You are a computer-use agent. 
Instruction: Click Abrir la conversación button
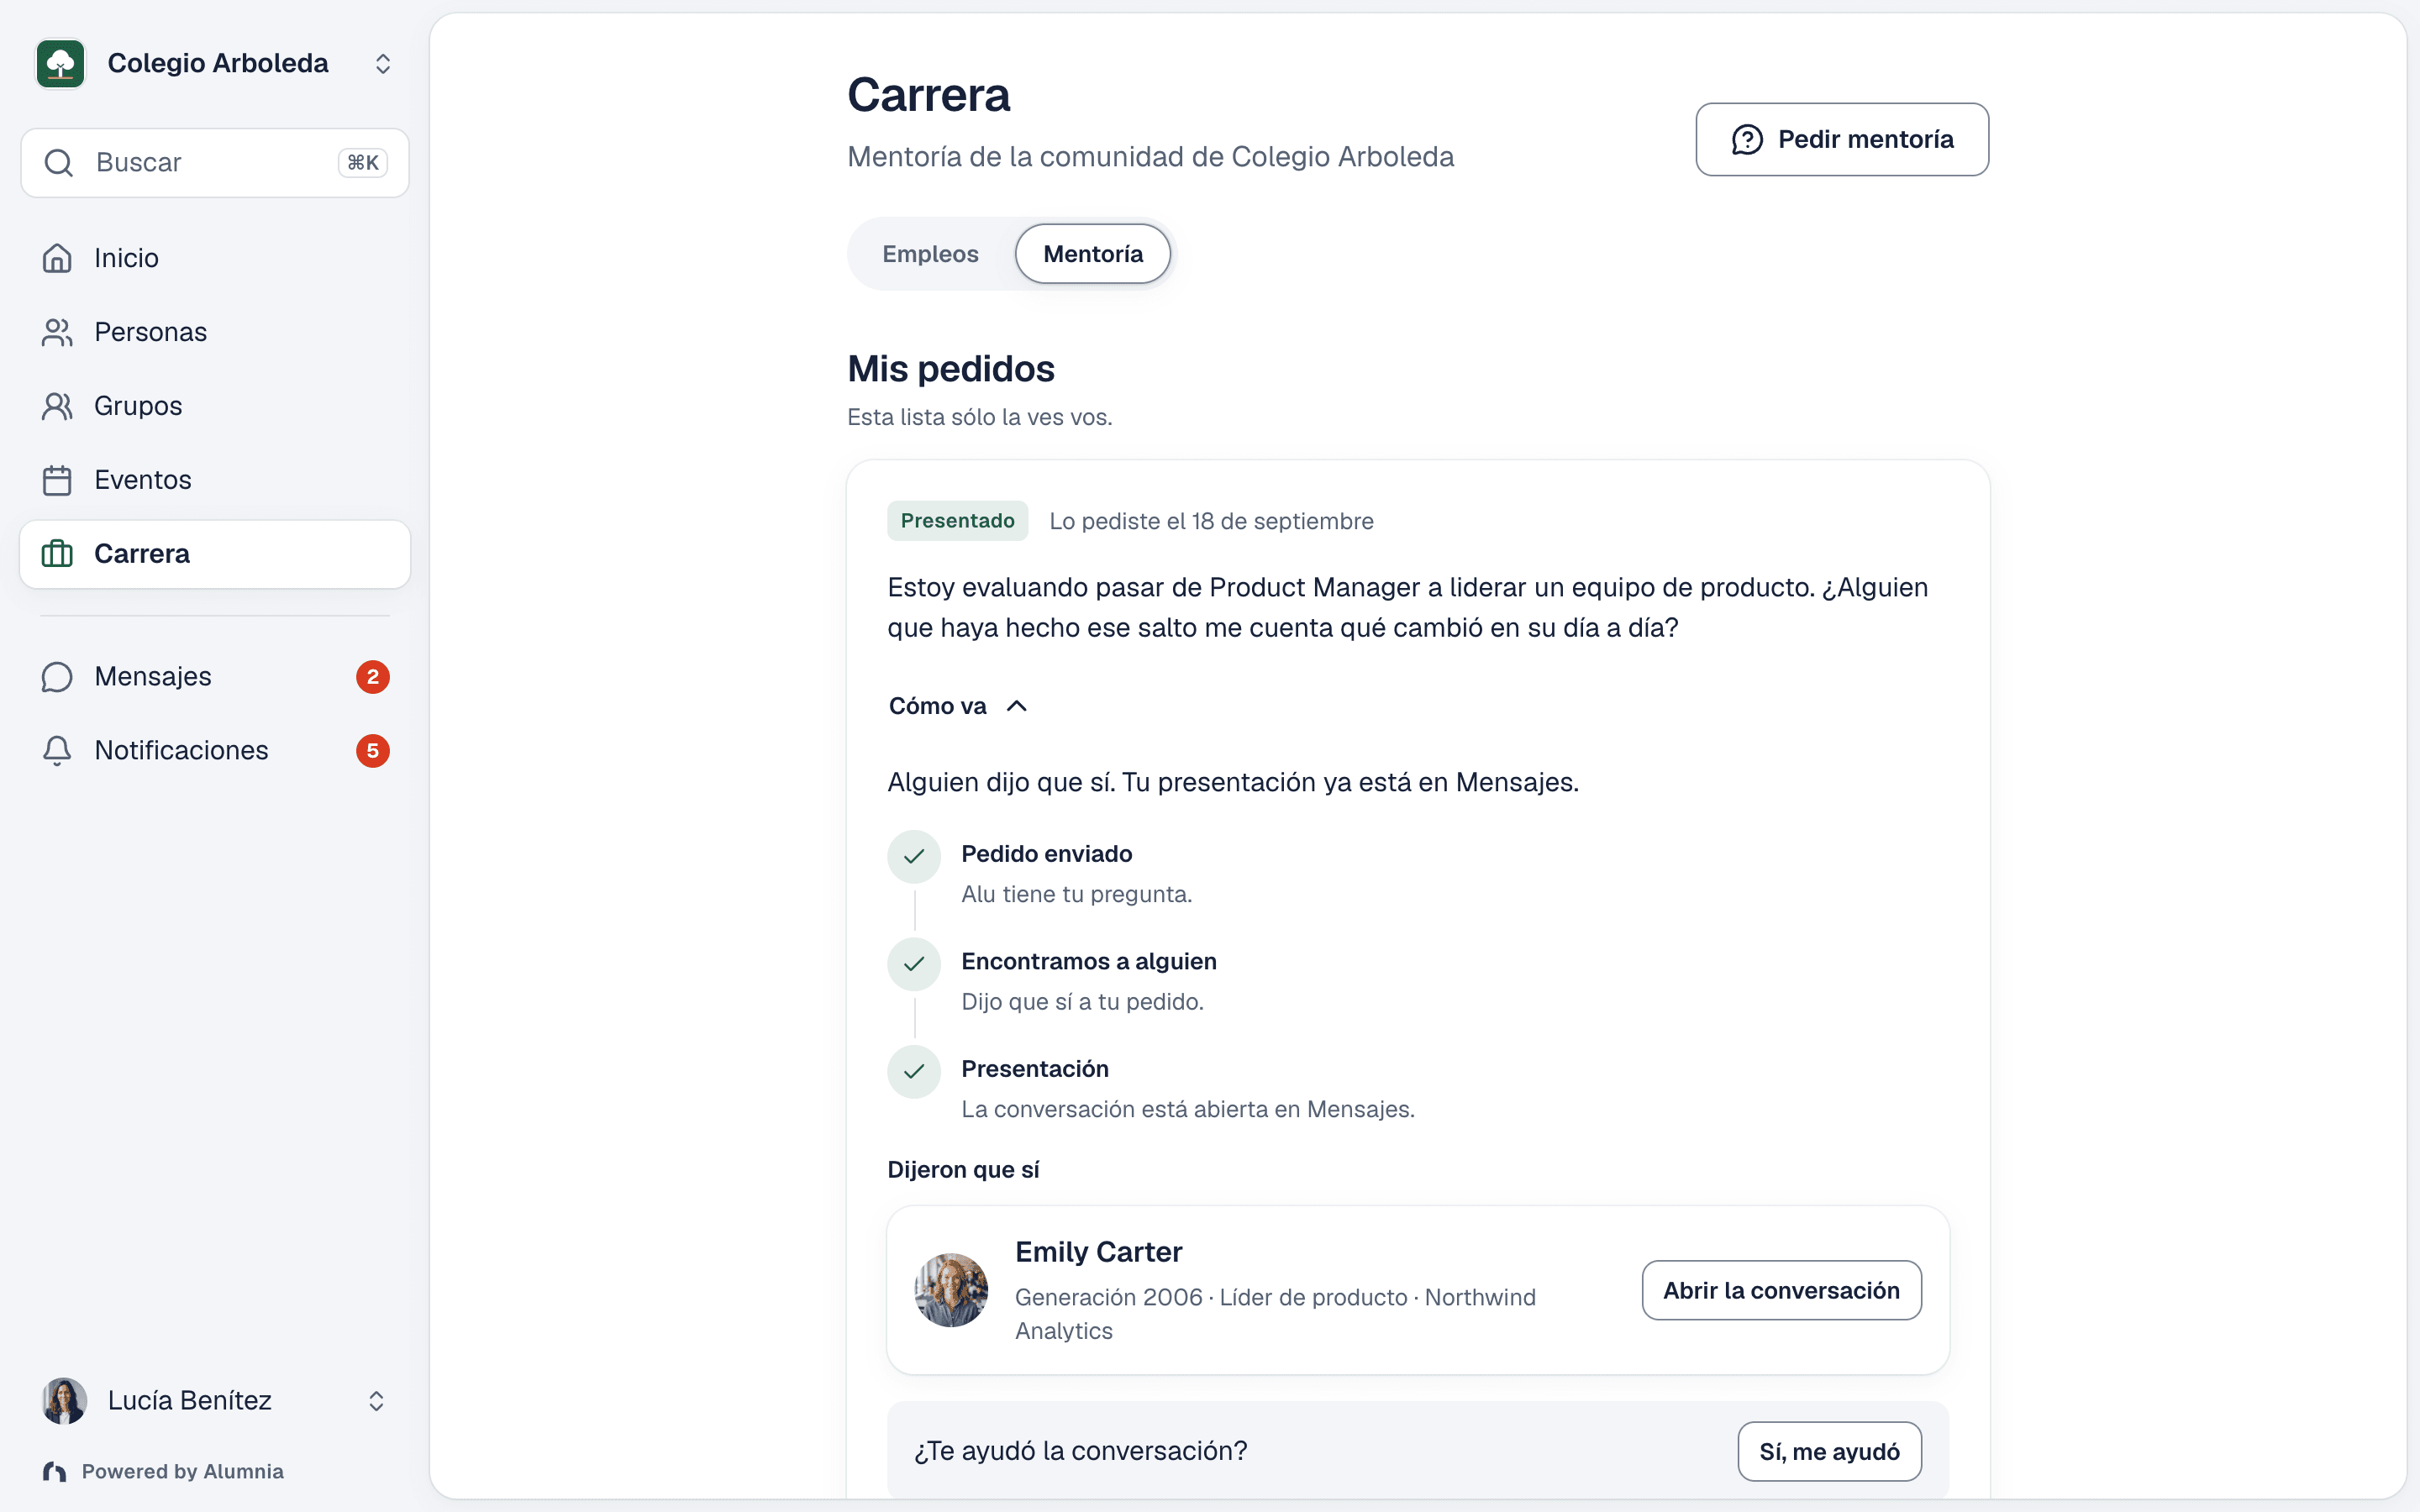1781,1290
